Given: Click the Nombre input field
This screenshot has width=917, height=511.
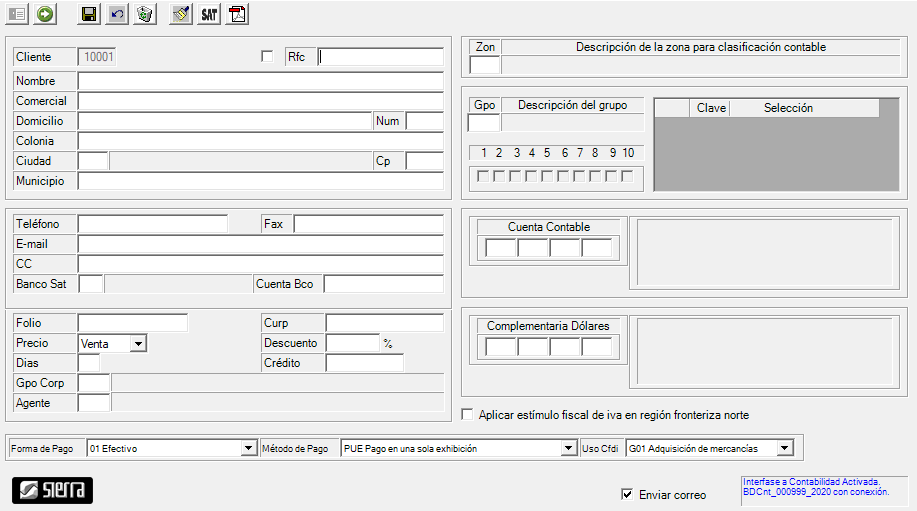Looking at the screenshot, I should 260,81.
